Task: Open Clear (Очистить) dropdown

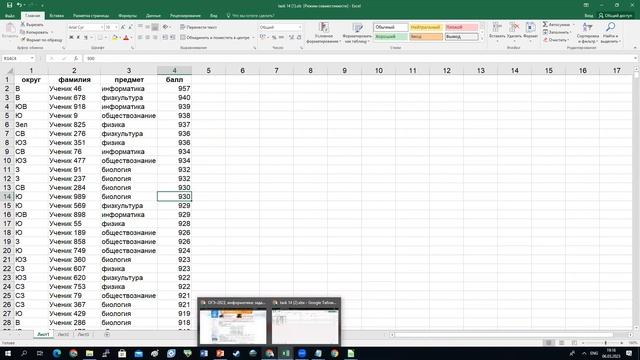Action: pyautogui.click(x=556, y=40)
